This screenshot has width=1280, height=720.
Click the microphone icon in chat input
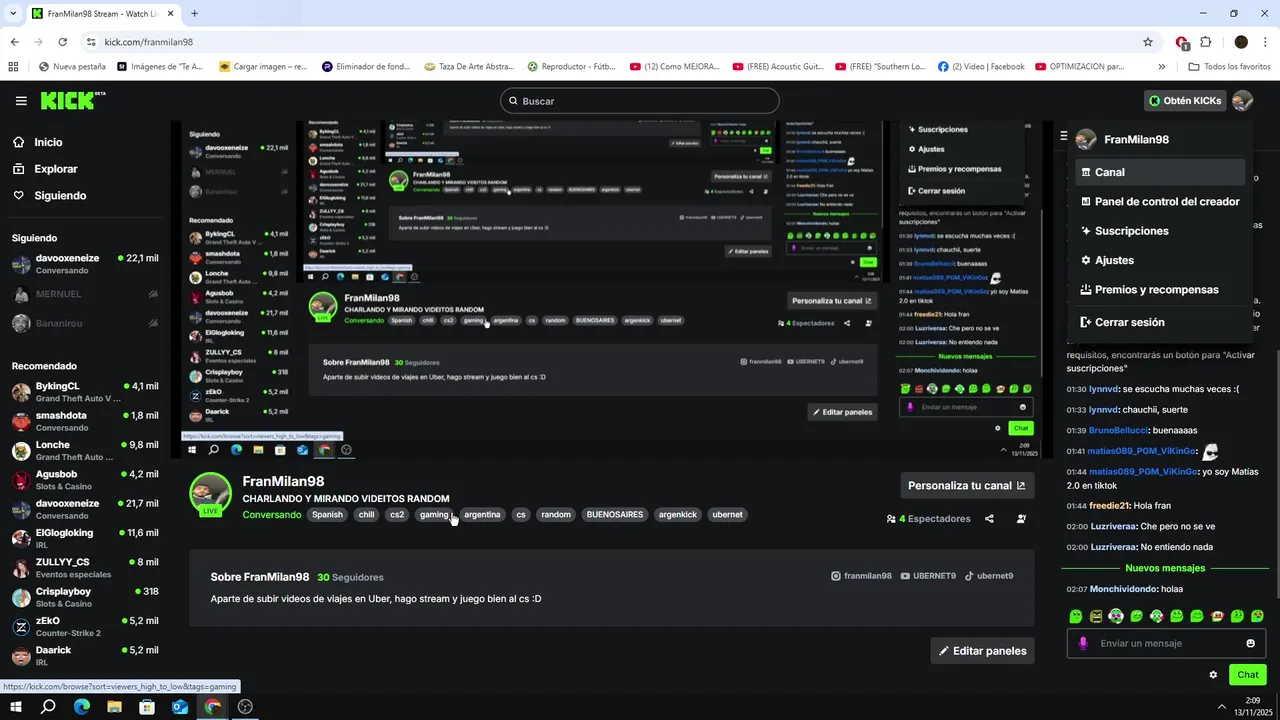(1083, 643)
